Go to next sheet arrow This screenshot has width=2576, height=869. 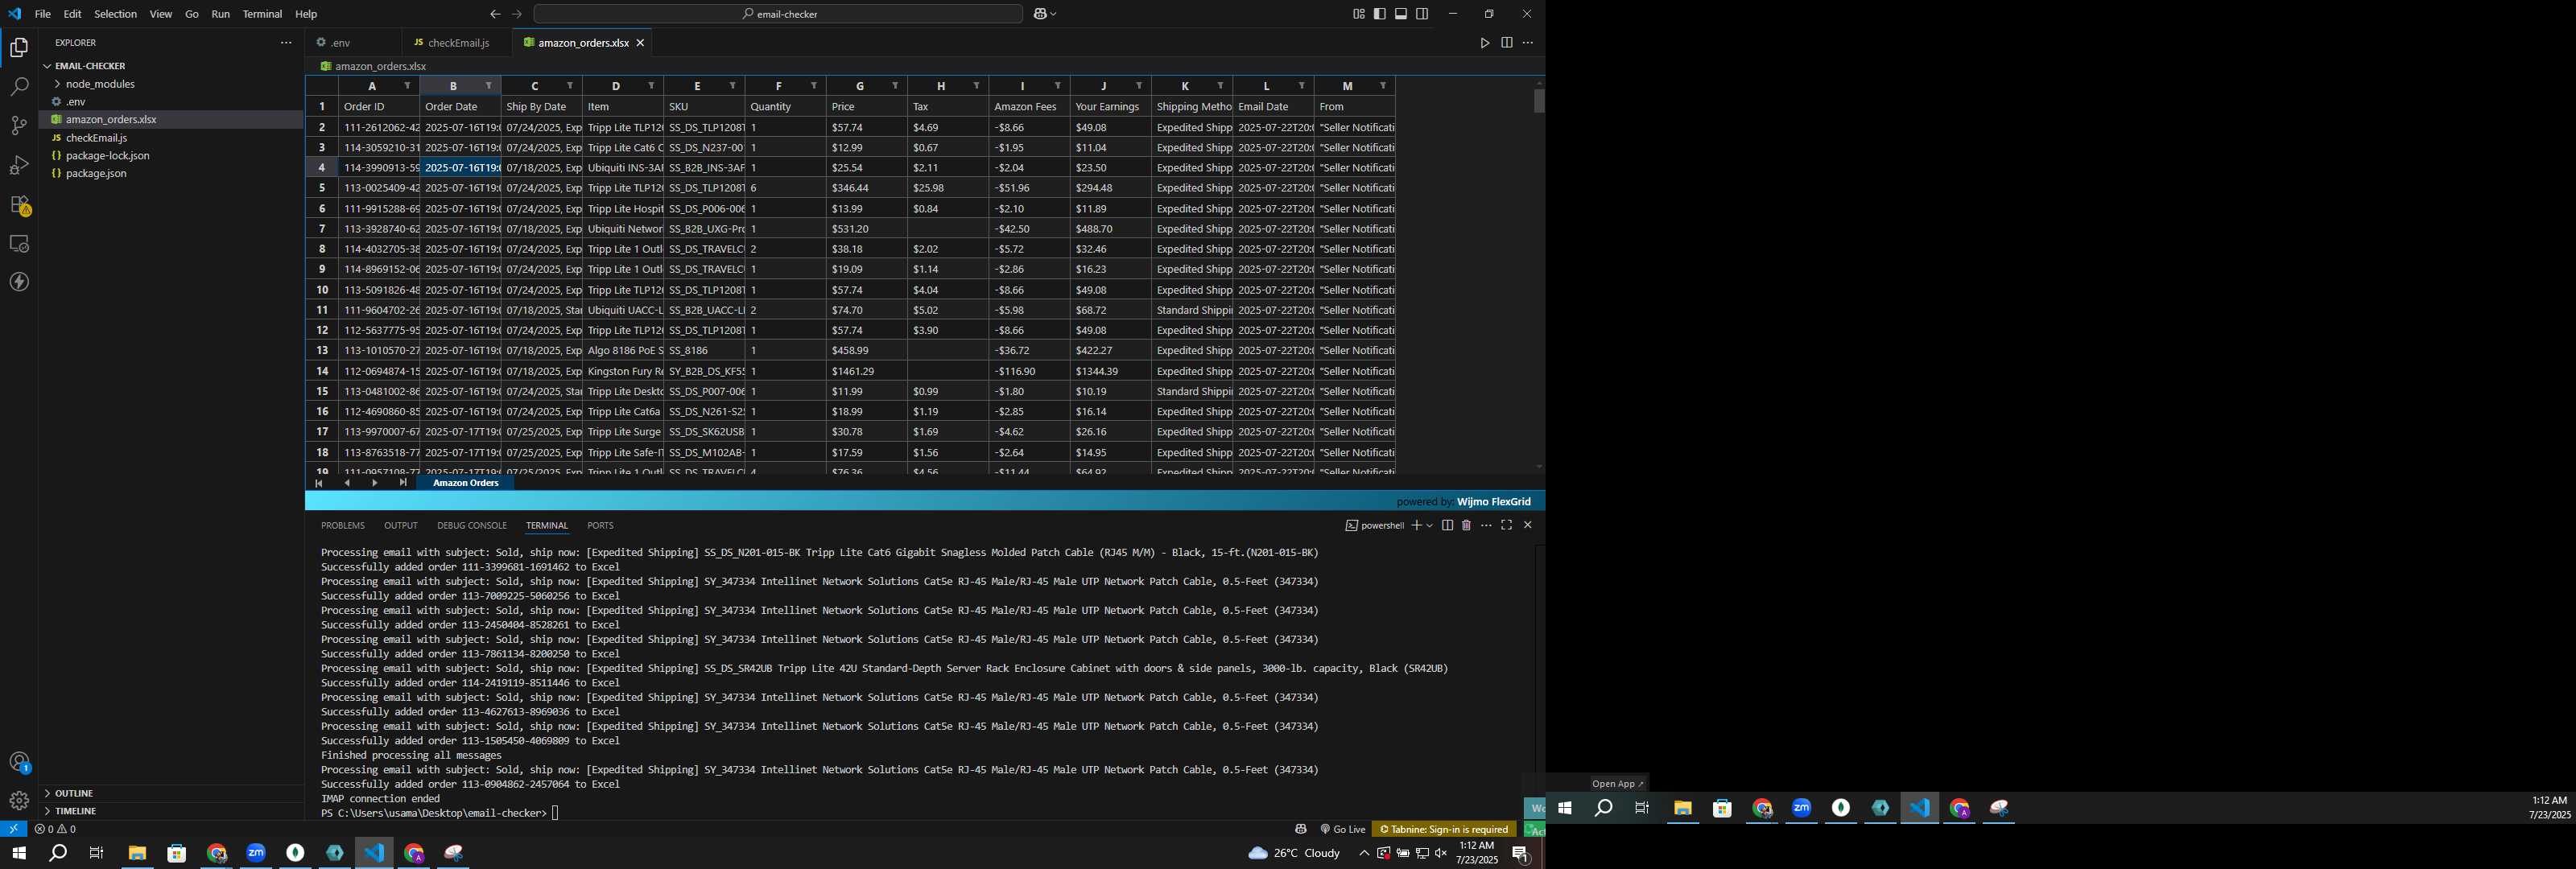(375, 483)
